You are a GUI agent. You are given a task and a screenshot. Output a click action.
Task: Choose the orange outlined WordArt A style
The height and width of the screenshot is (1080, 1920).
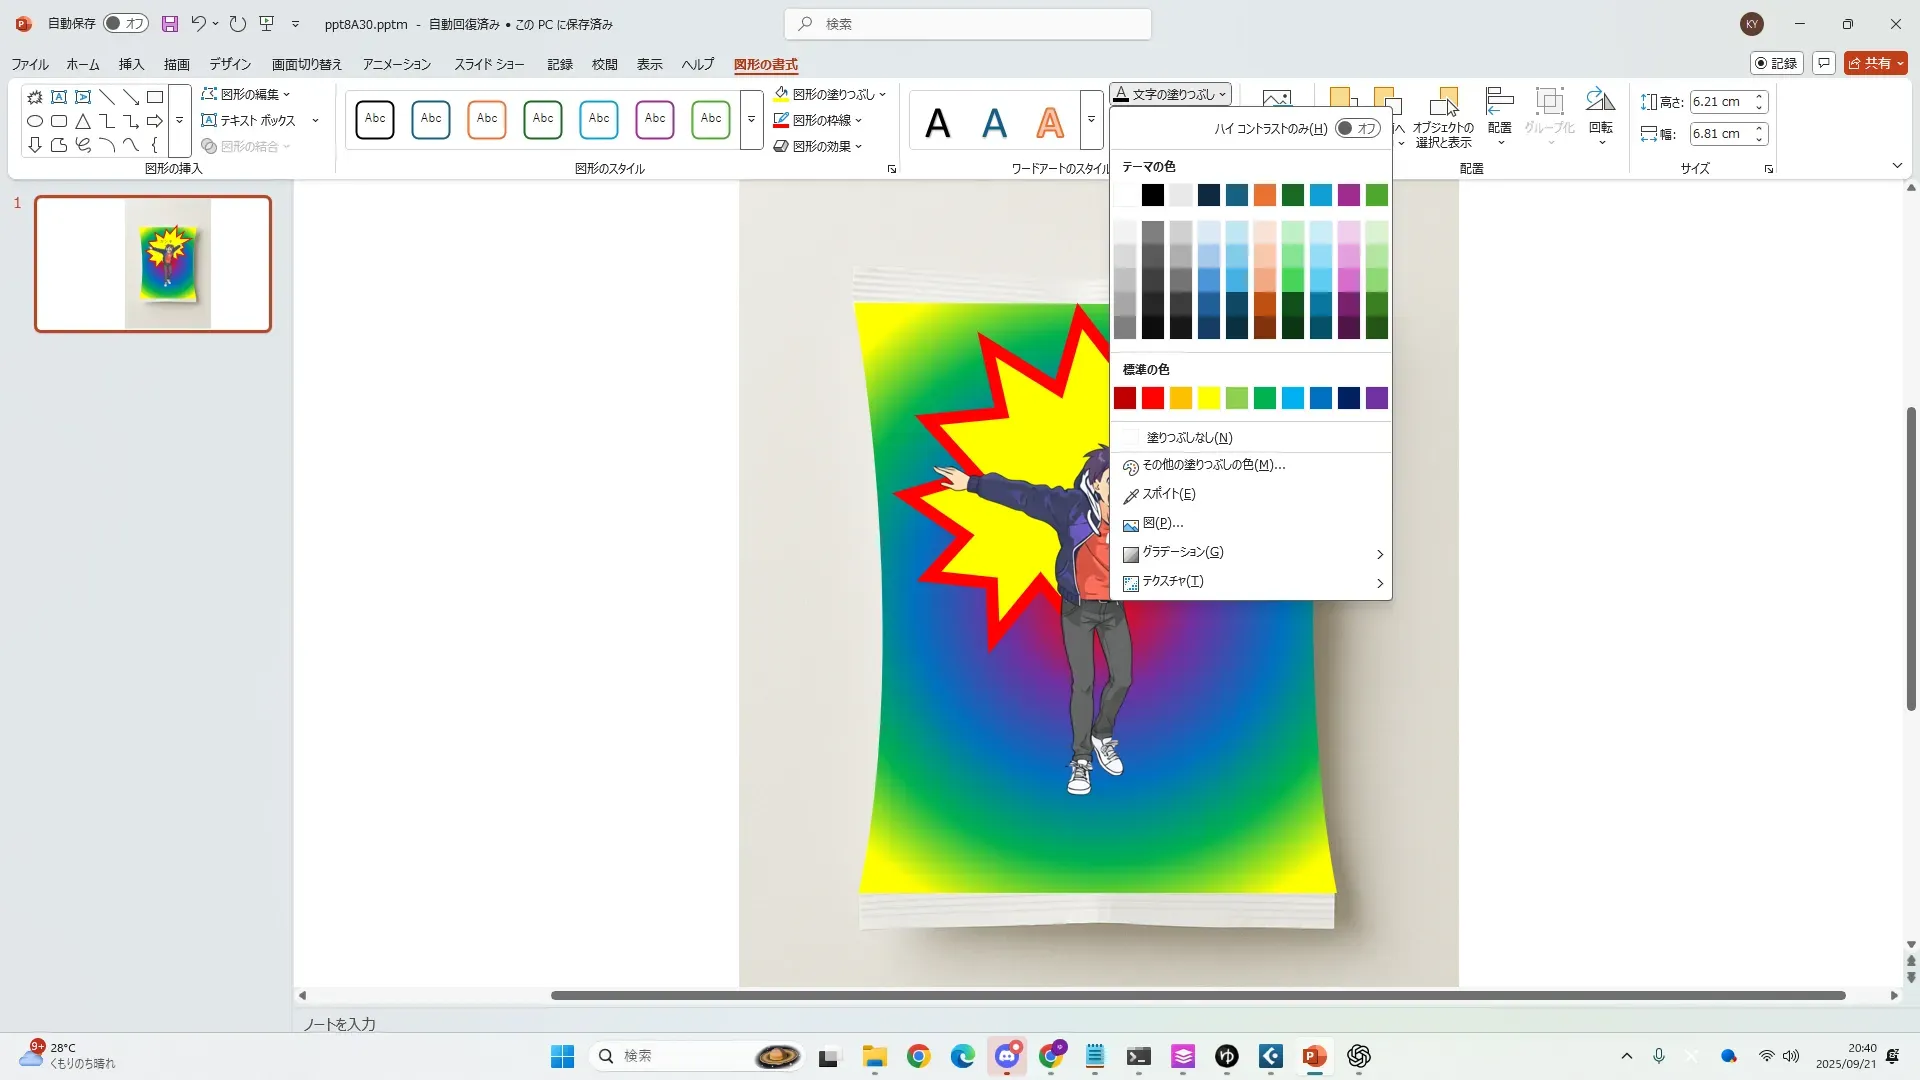coord(1050,123)
